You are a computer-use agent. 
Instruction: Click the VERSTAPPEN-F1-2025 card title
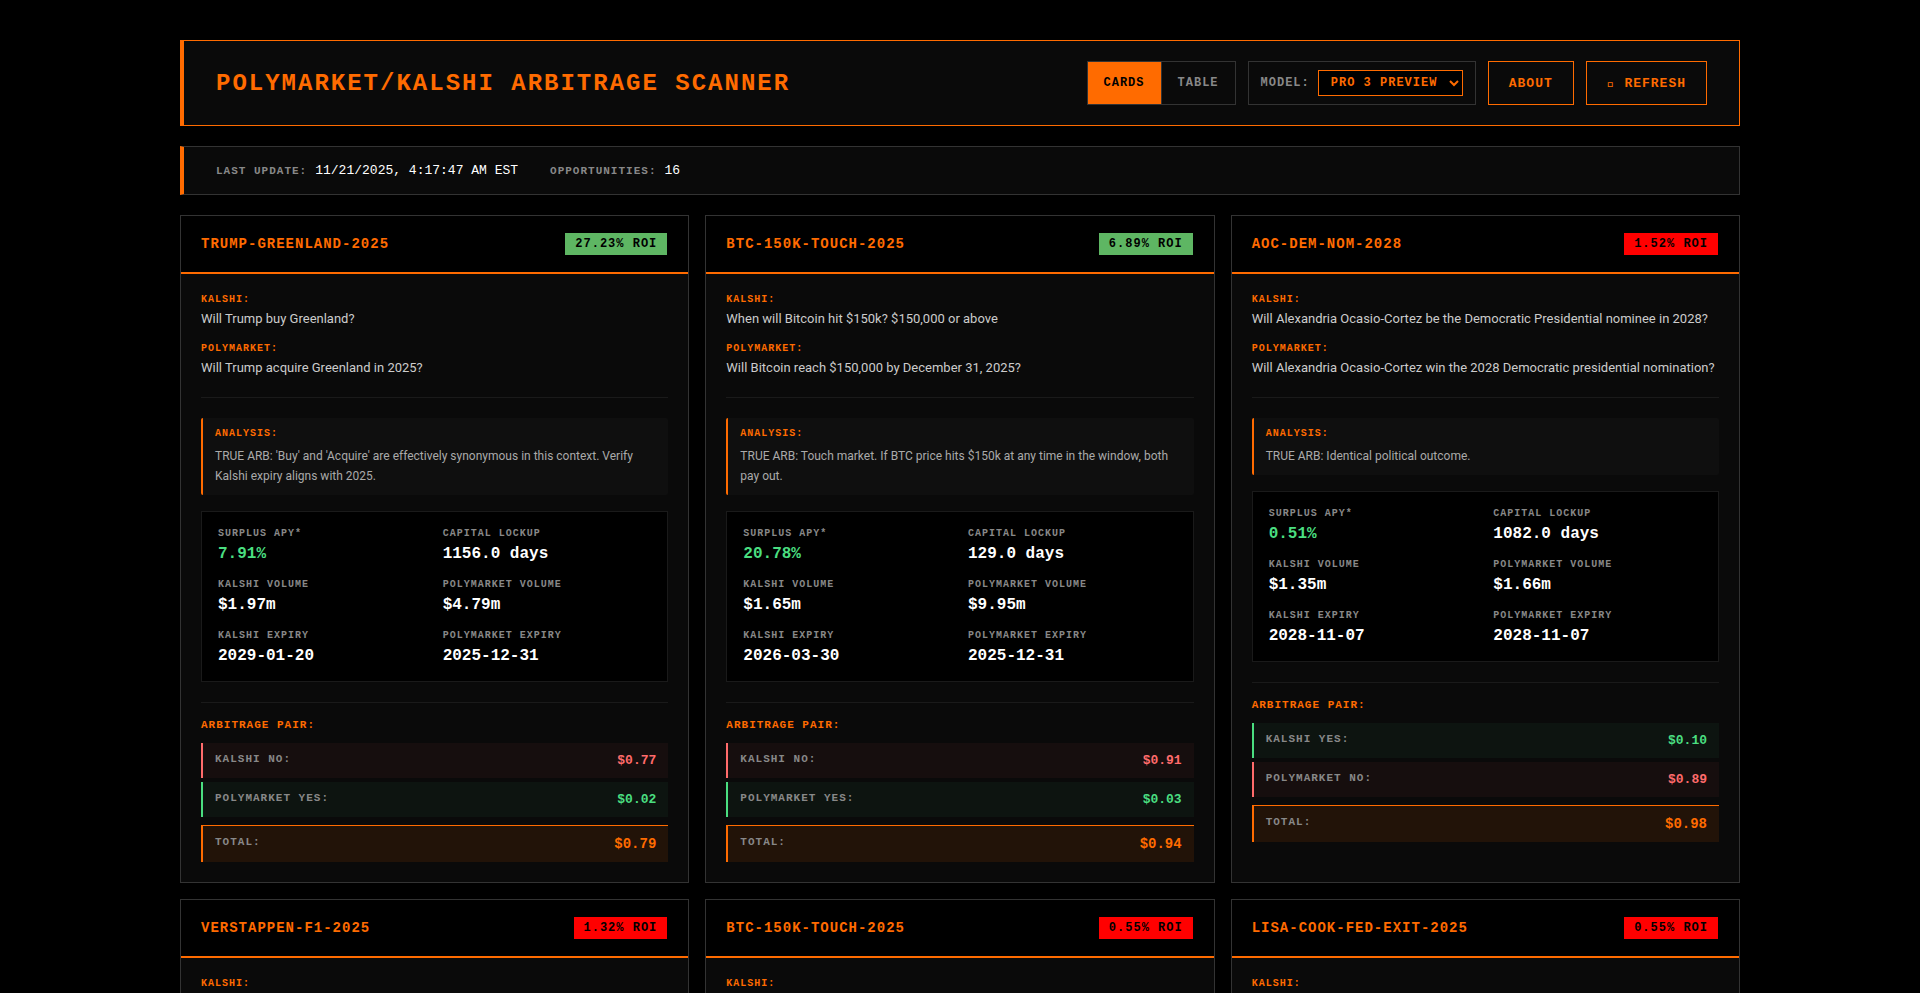pyautogui.click(x=285, y=928)
